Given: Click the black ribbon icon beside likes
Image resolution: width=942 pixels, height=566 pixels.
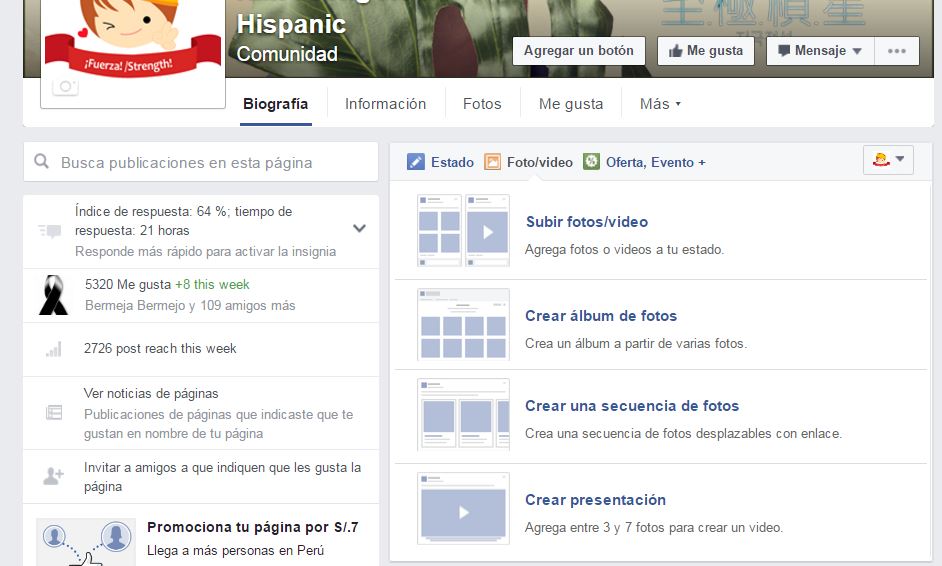Looking at the screenshot, I should pyautogui.click(x=53, y=295).
